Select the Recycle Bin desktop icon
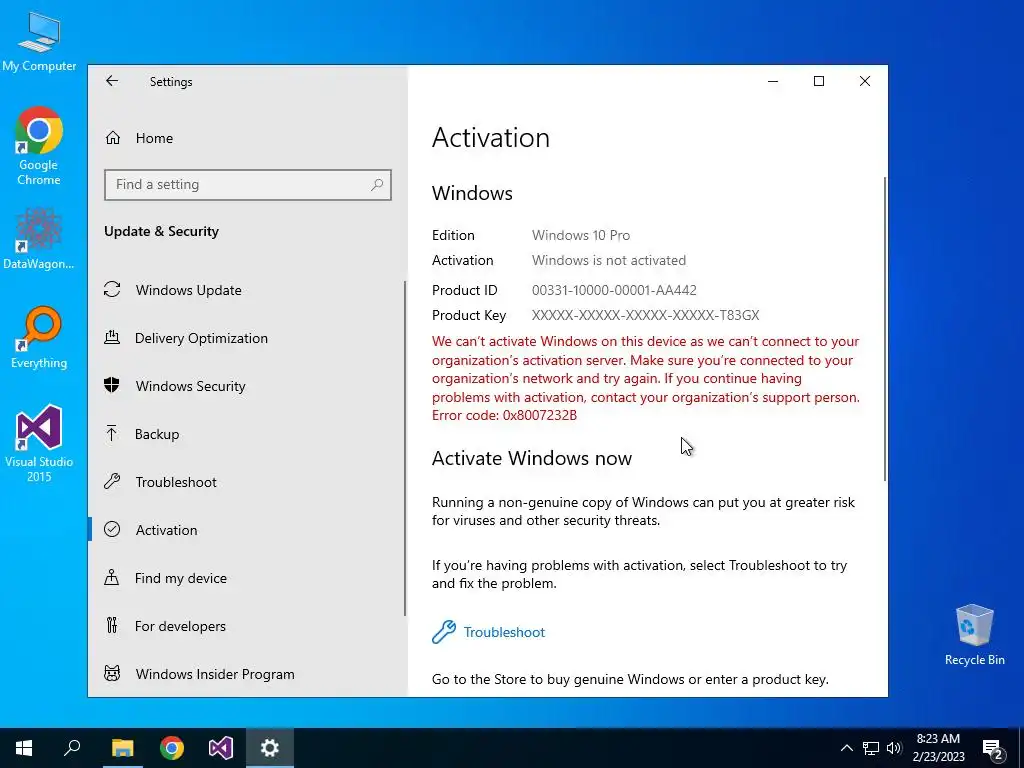 pos(974,635)
